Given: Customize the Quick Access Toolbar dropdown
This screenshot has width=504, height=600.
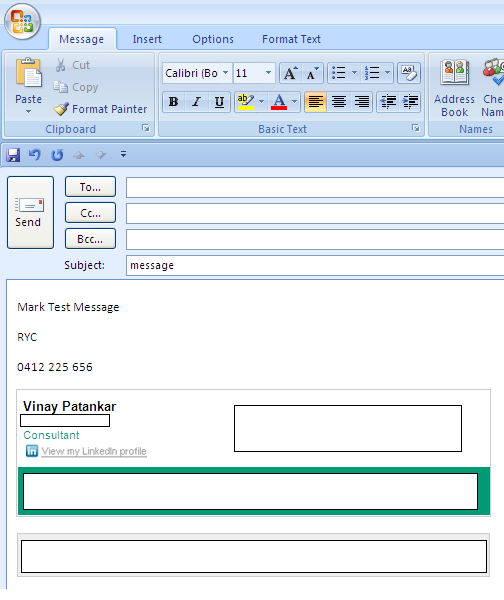Looking at the screenshot, I should (x=123, y=154).
